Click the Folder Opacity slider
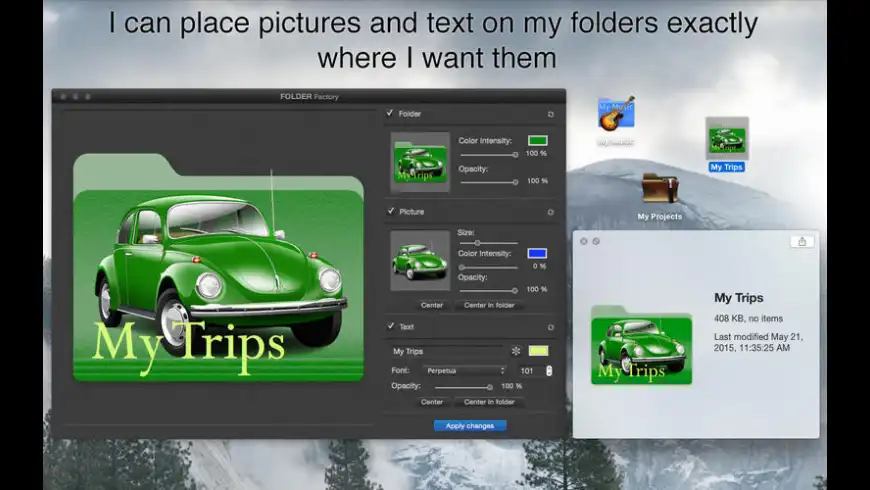 tap(489, 182)
